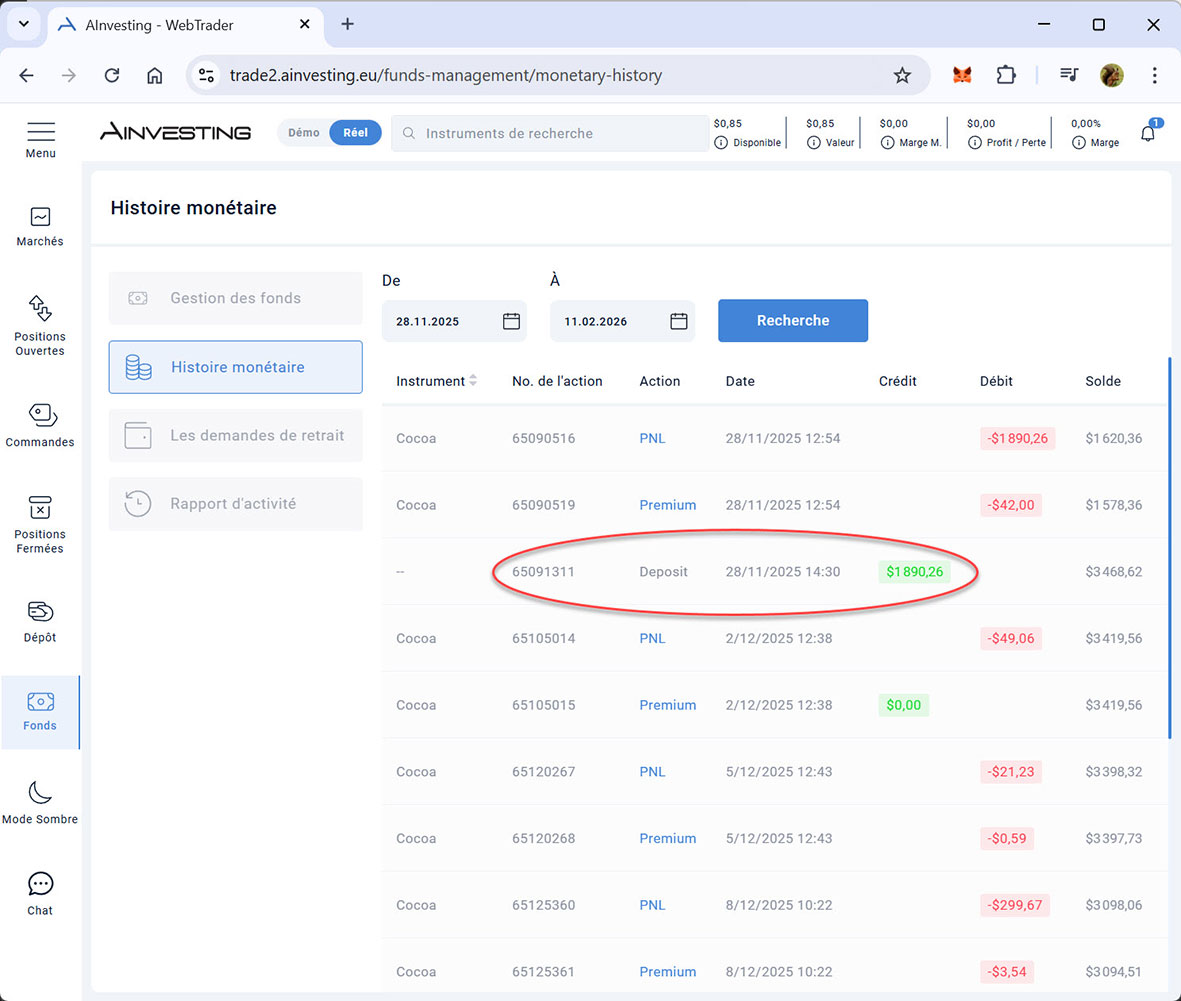Go to Positions Ouvertes in sidebar
The width and height of the screenshot is (1181, 1001).
[40, 309]
